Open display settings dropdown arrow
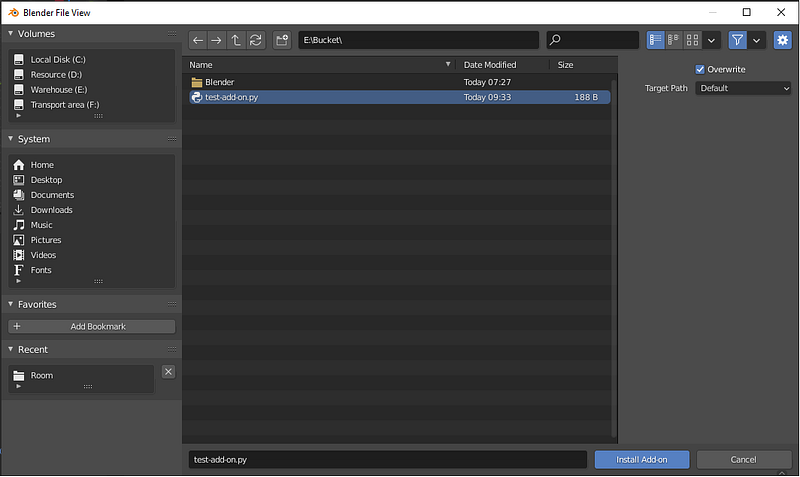This screenshot has width=800, height=477. coord(711,40)
